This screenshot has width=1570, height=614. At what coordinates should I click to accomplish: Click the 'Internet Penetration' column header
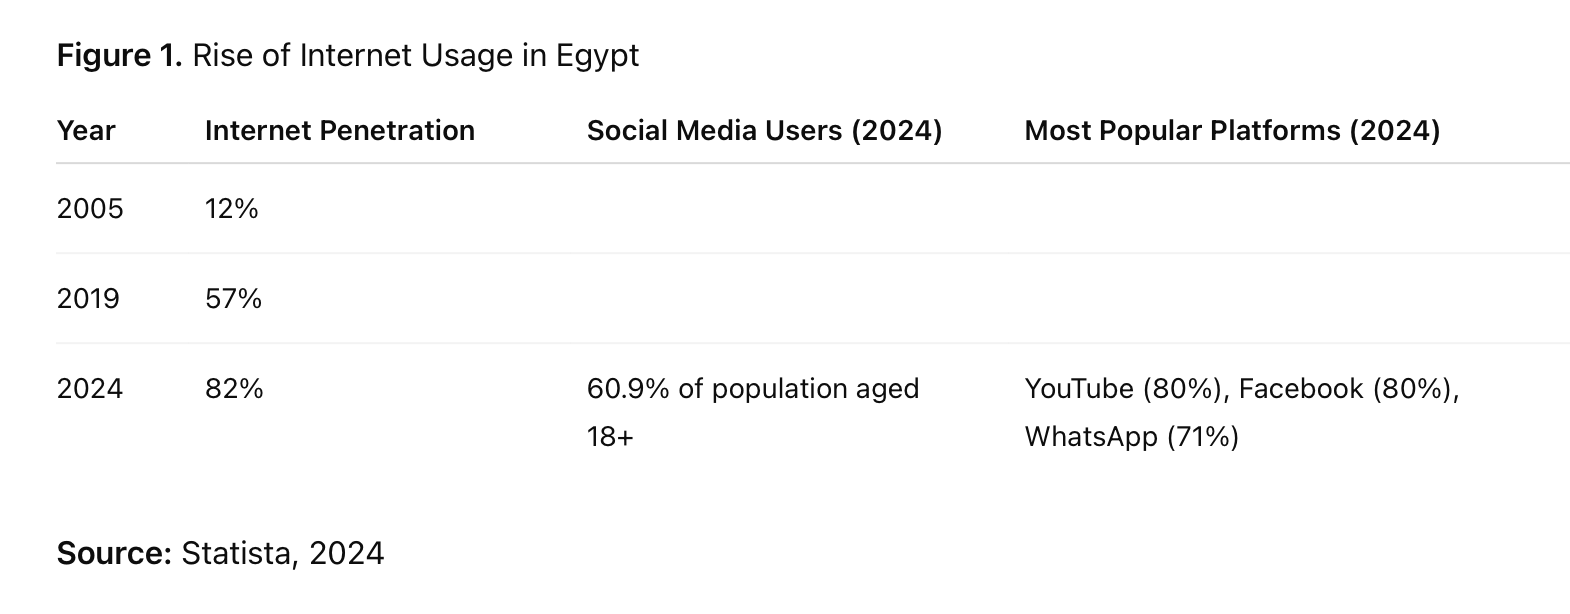(x=339, y=131)
